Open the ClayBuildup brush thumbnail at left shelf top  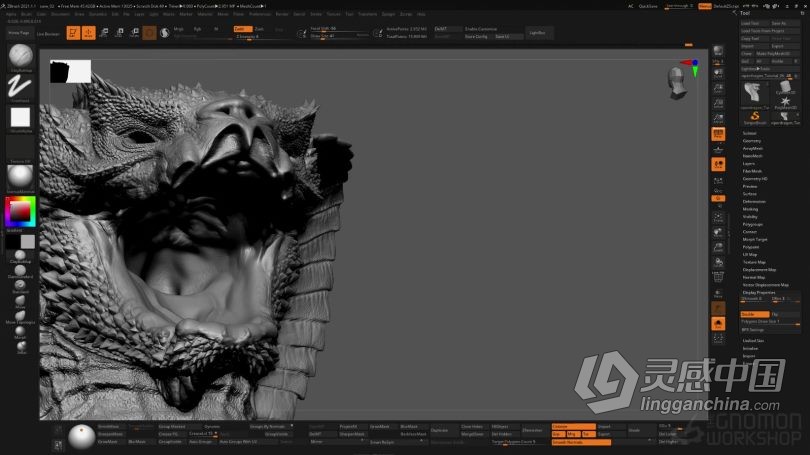[x=21, y=56]
